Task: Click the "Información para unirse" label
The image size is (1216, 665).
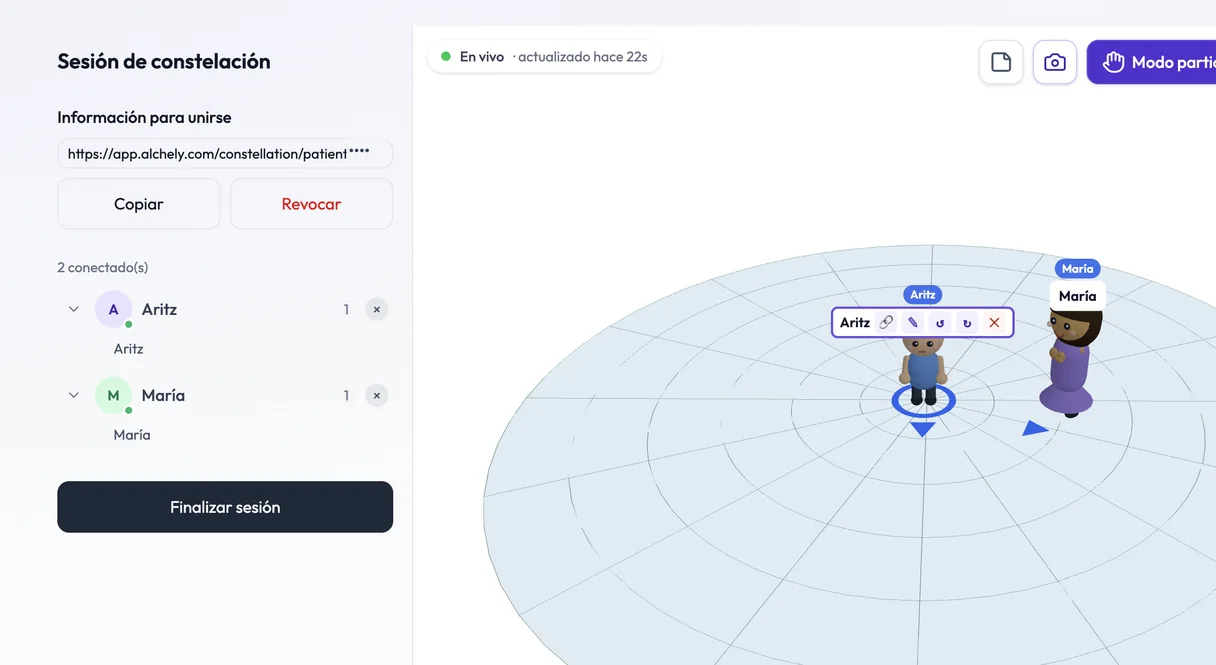Action: 144,117
